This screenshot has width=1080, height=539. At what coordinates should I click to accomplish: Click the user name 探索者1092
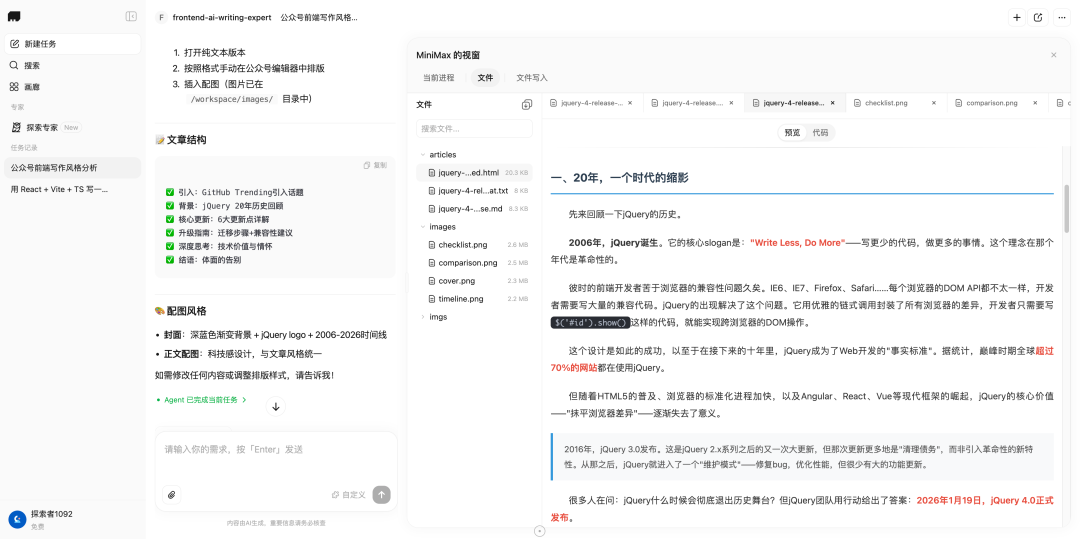pos(52,514)
